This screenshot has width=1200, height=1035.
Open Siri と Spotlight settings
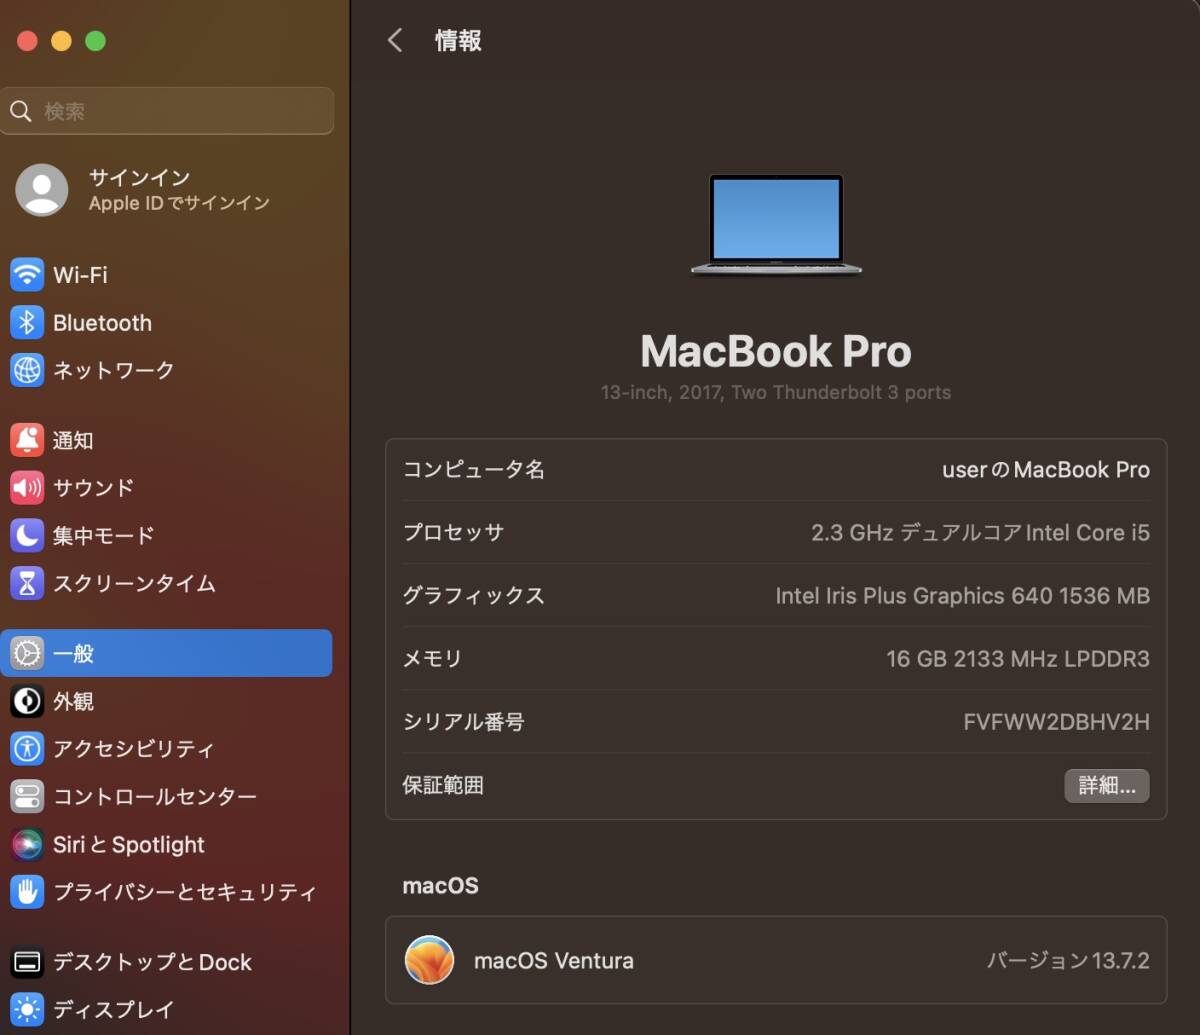tap(166, 844)
